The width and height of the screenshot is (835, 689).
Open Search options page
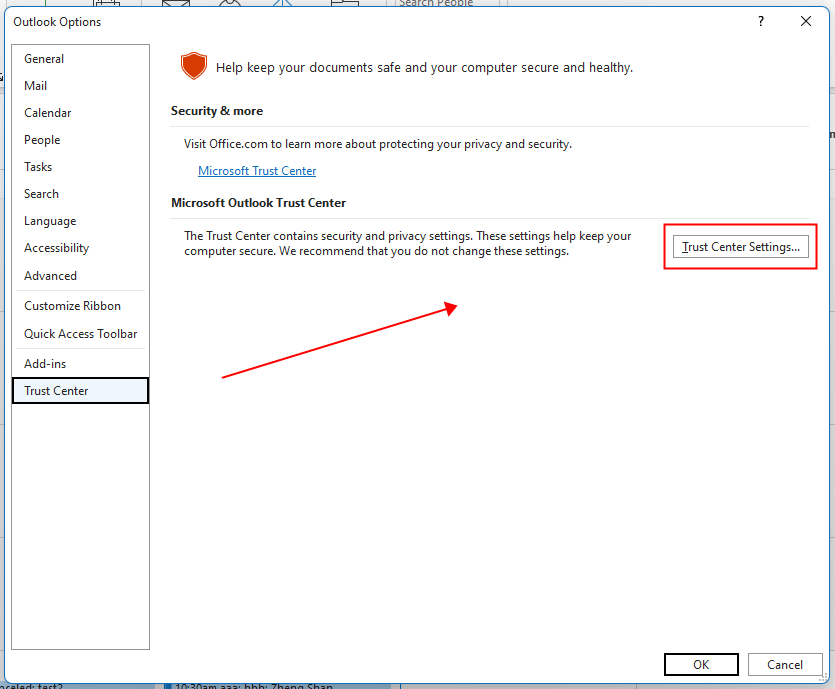pyautogui.click(x=41, y=194)
